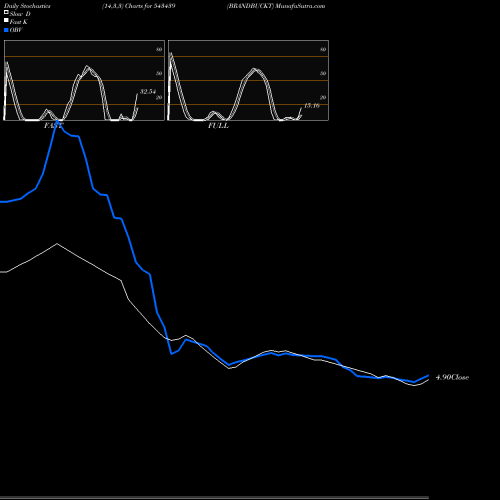The width and height of the screenshot is (500, 500).
Task: Click the 'FULL' chart caption
Action: [218, 126]
